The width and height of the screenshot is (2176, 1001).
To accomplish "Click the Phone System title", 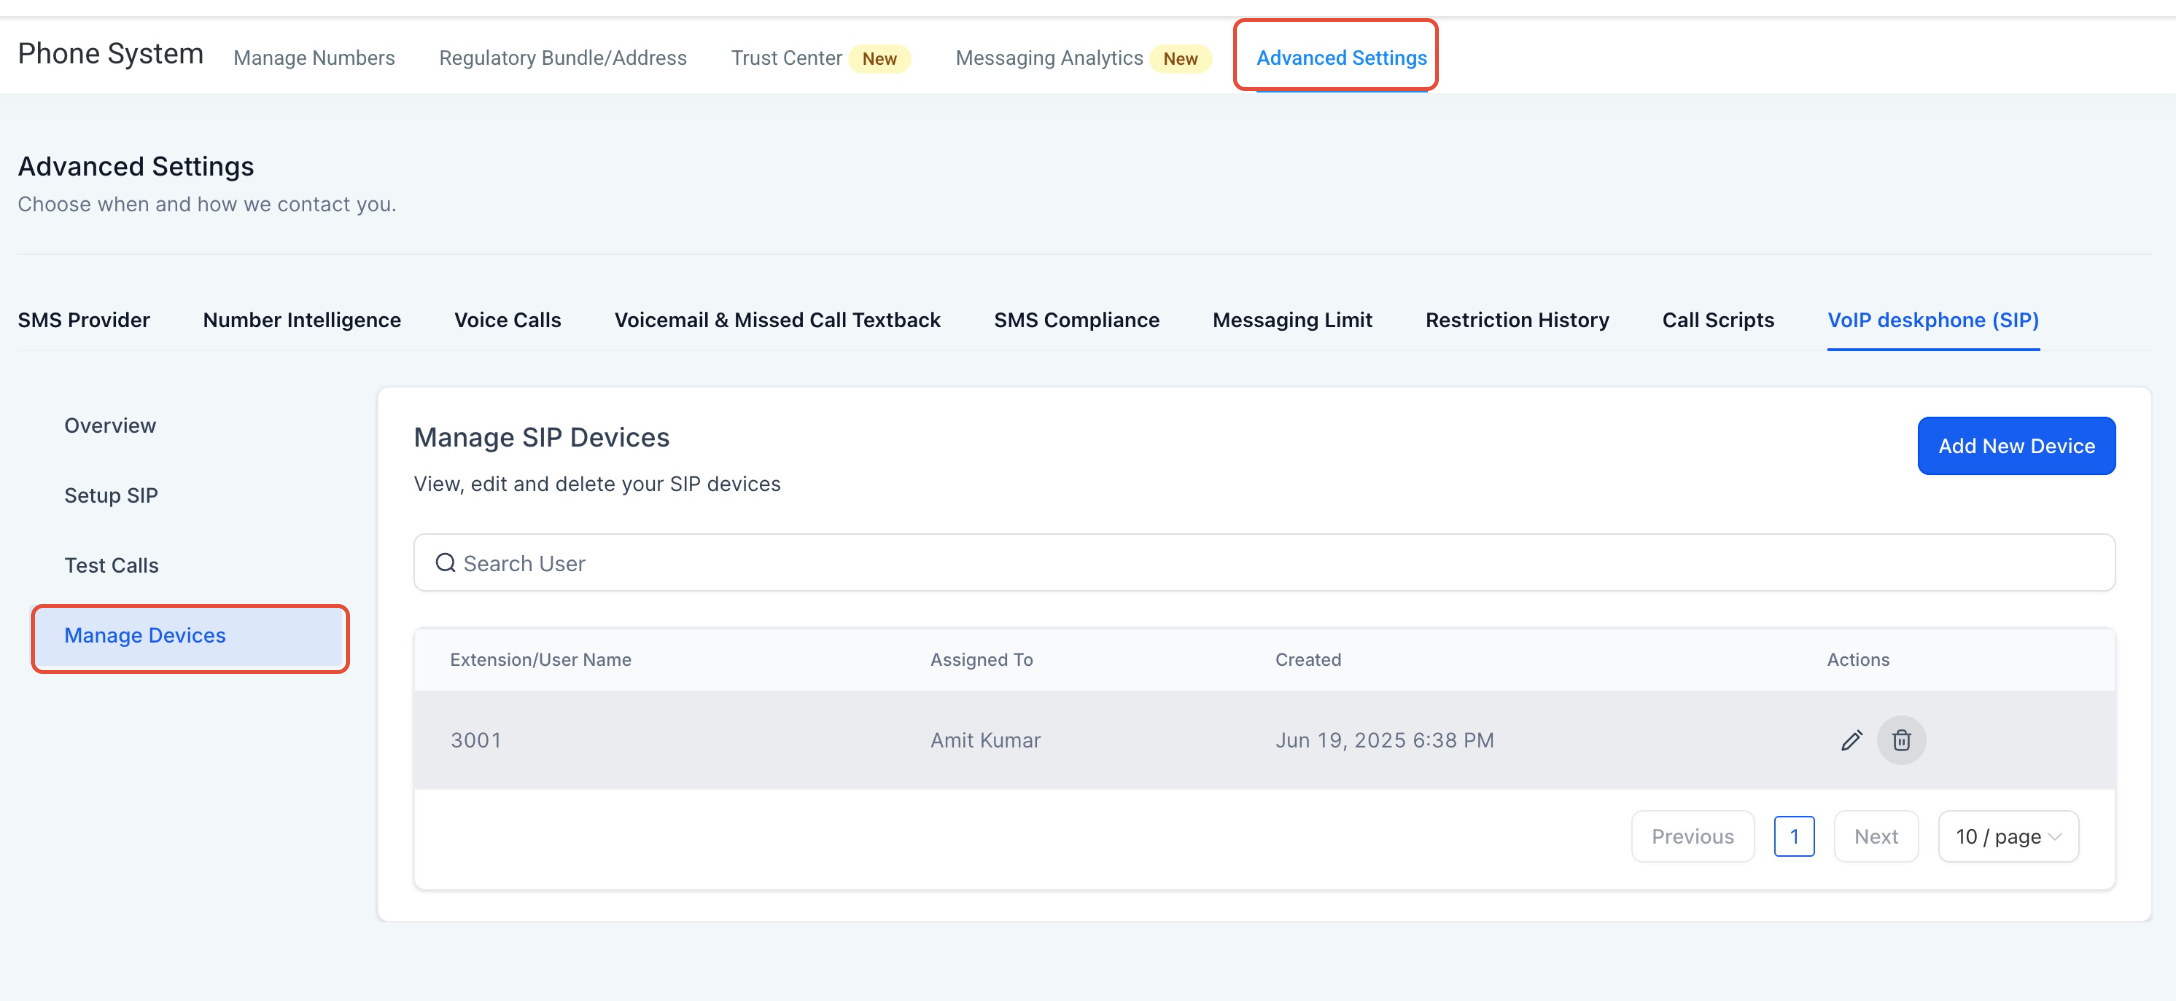I will pos(110,54).
